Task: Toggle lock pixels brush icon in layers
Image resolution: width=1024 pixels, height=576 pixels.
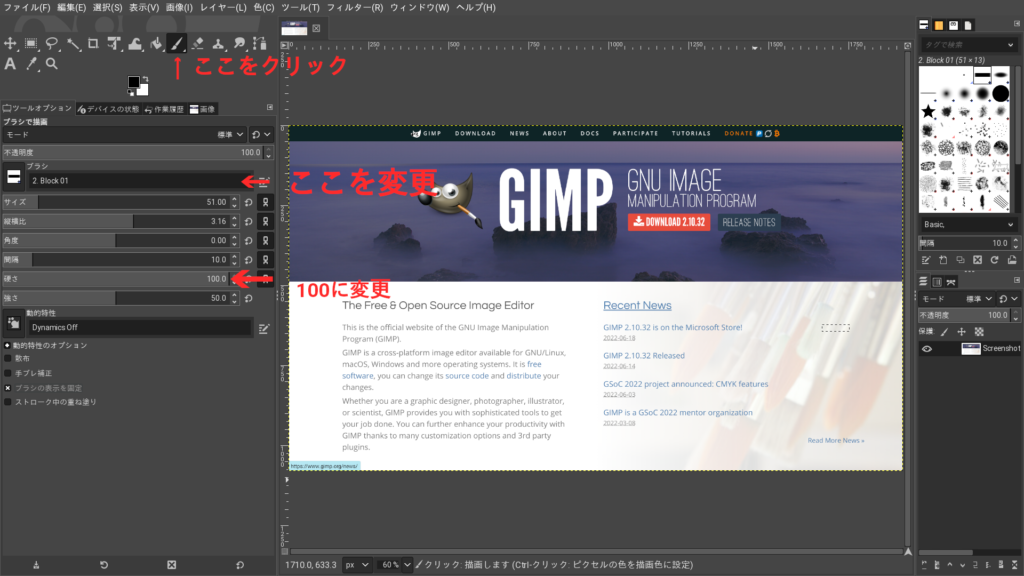Action: coord(944,332)
